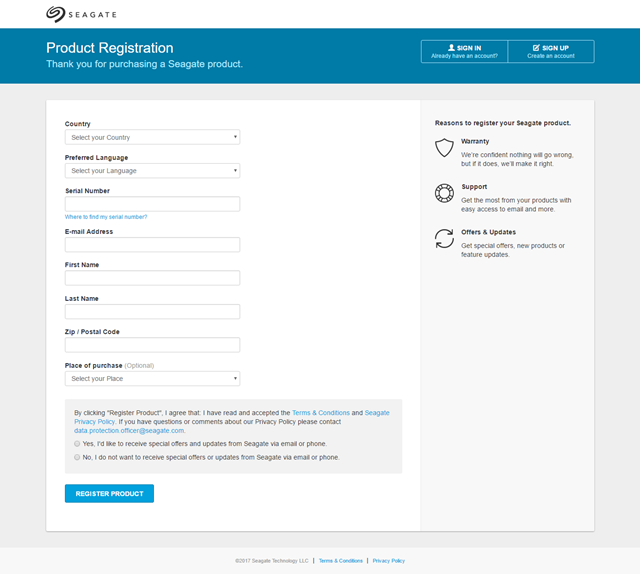Click the Warranty shield icon
640x574 pixels.
pos(444,147)
